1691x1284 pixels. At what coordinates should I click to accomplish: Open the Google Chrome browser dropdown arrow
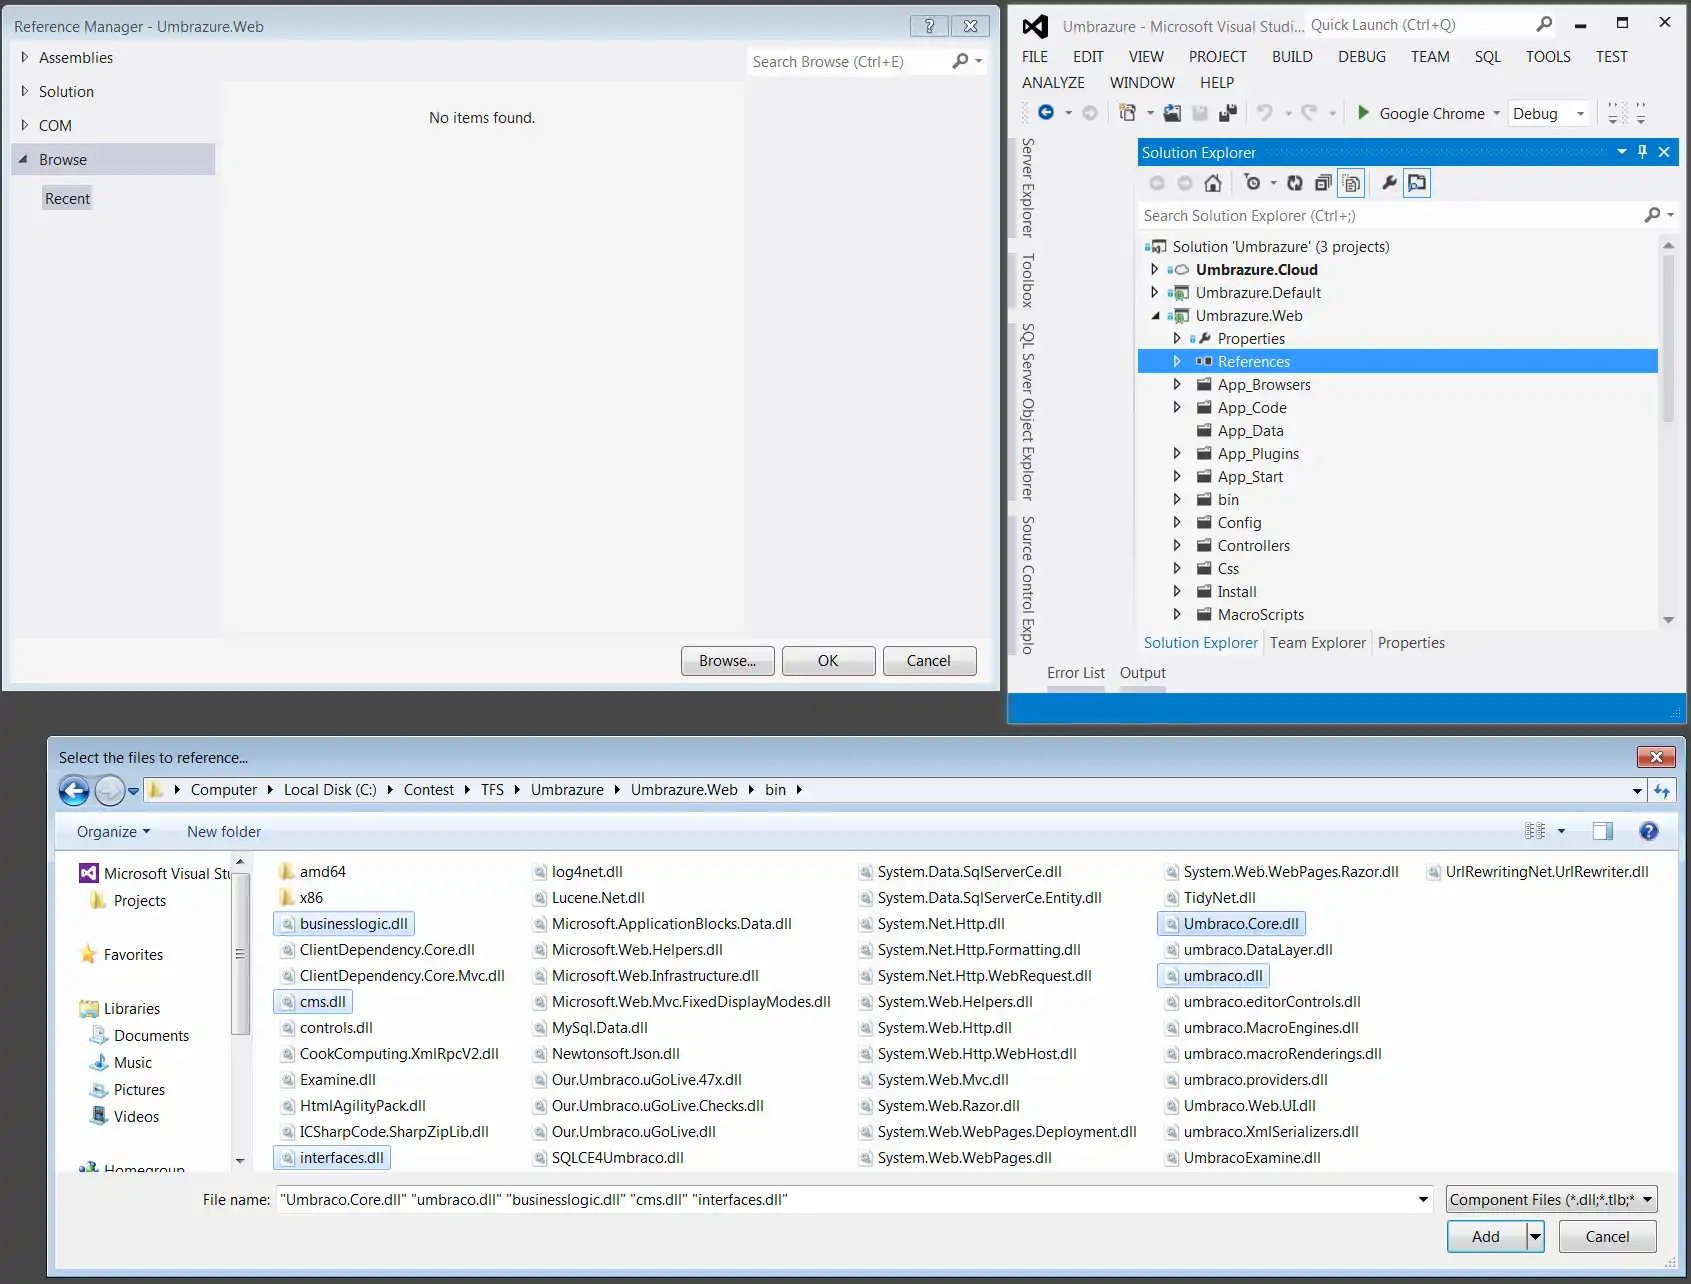1496,113
